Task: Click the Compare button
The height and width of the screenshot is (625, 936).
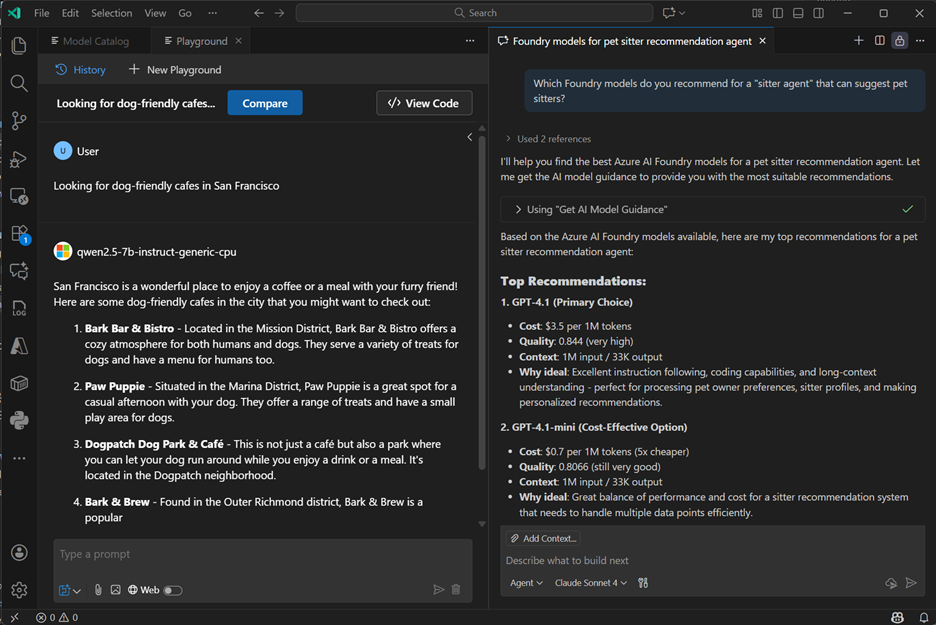Action: click(265, 103)
